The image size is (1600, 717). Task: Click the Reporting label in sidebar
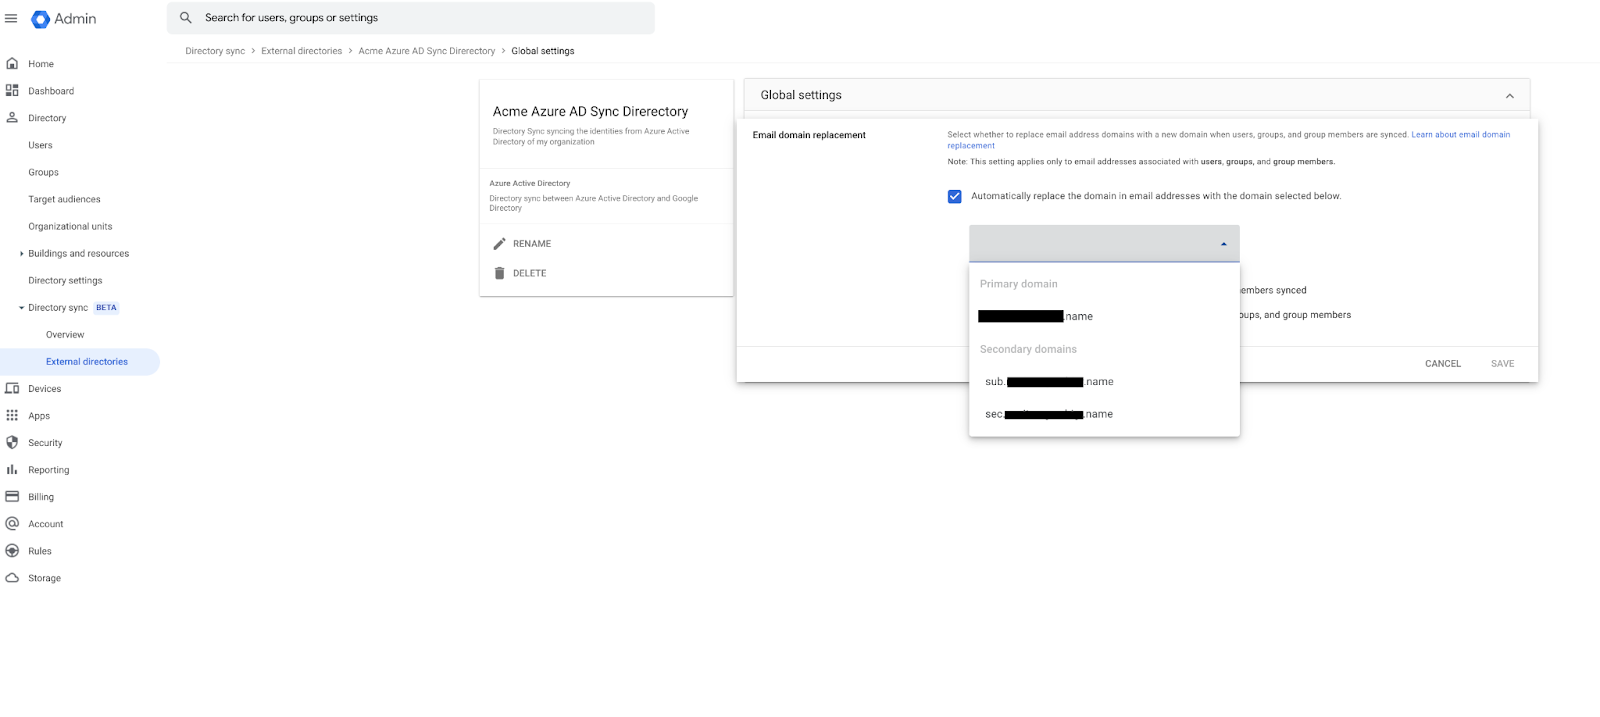49,470
